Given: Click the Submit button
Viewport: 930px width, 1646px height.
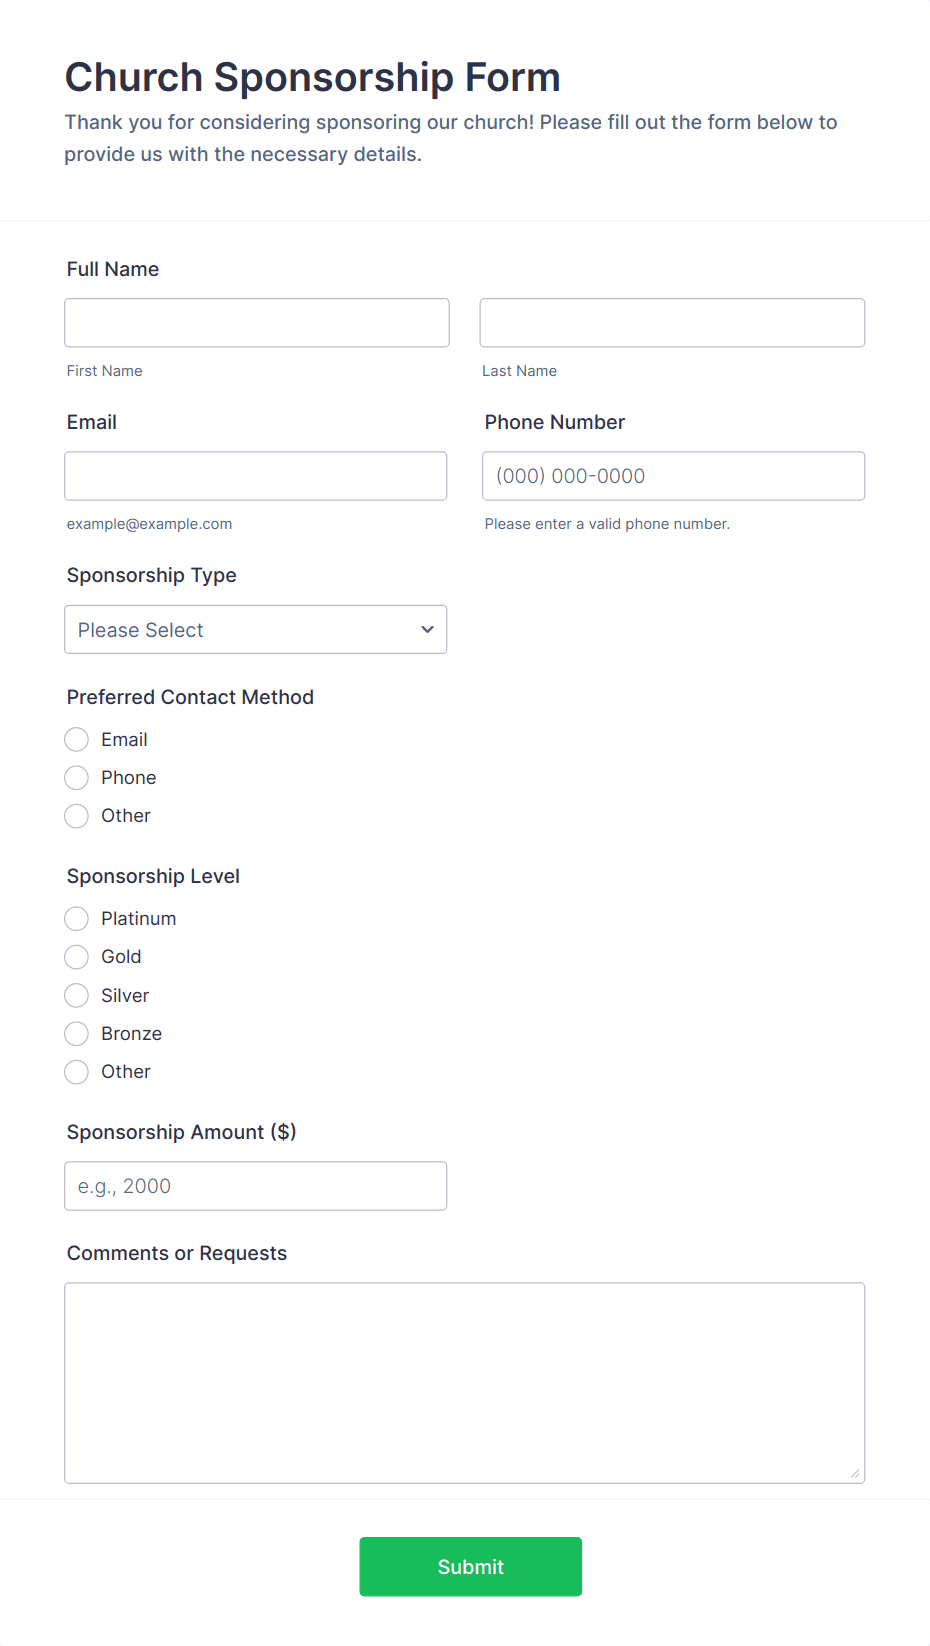Looking at the screenshot, I should 470,1566.
